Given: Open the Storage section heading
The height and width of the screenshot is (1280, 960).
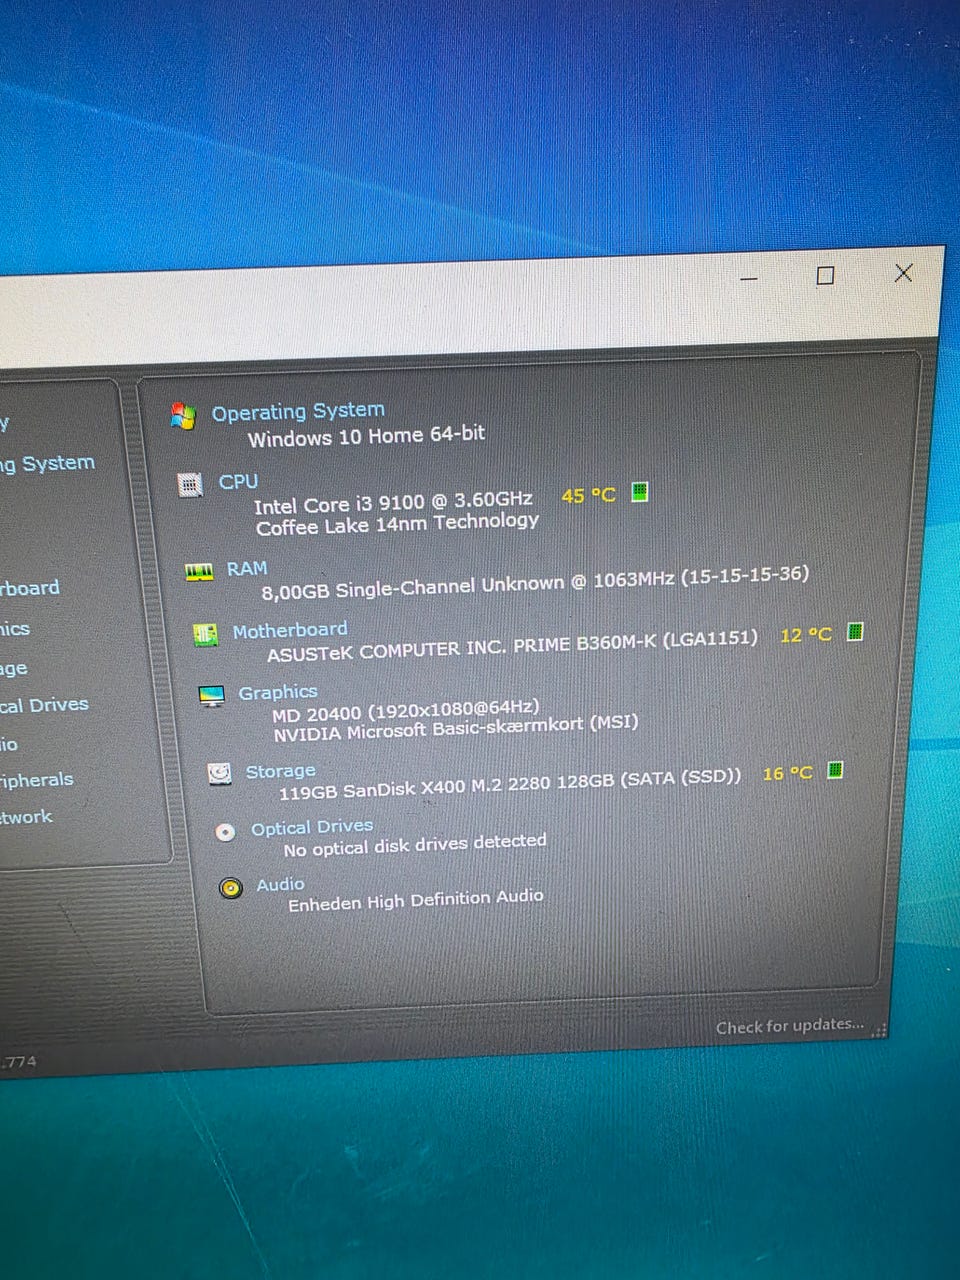Looking at the screenshot, I should [x=281, y=771].
